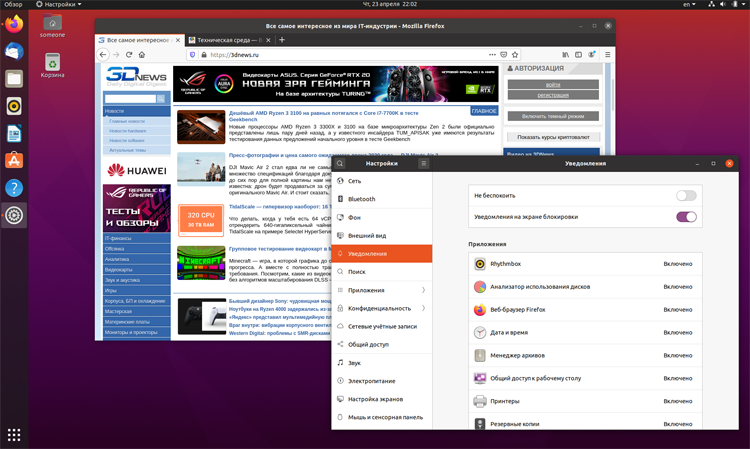Click Включить темный режим button
This screenshot has width=750, height=449.
click(553, 116)
